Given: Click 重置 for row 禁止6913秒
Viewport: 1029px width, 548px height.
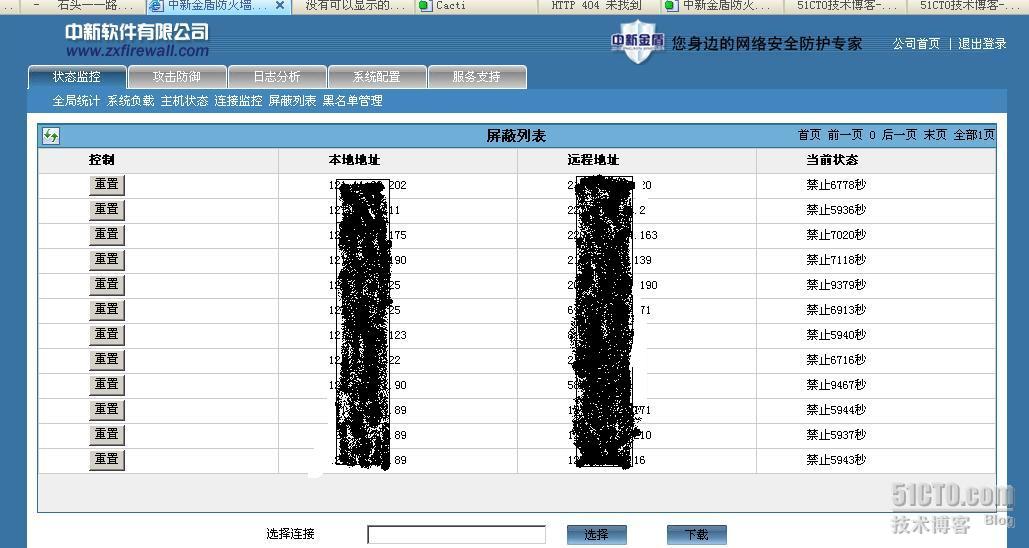Looking at the screenshot, I should point(106,309).
